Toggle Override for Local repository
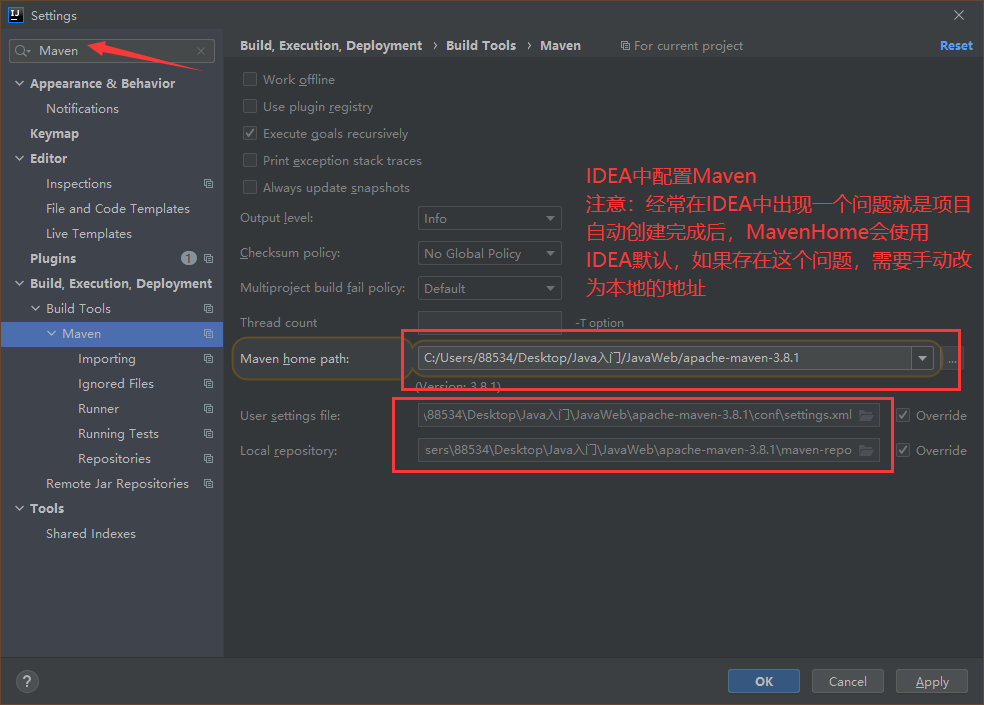The image size is (984, 705). [x=903, y=450]
